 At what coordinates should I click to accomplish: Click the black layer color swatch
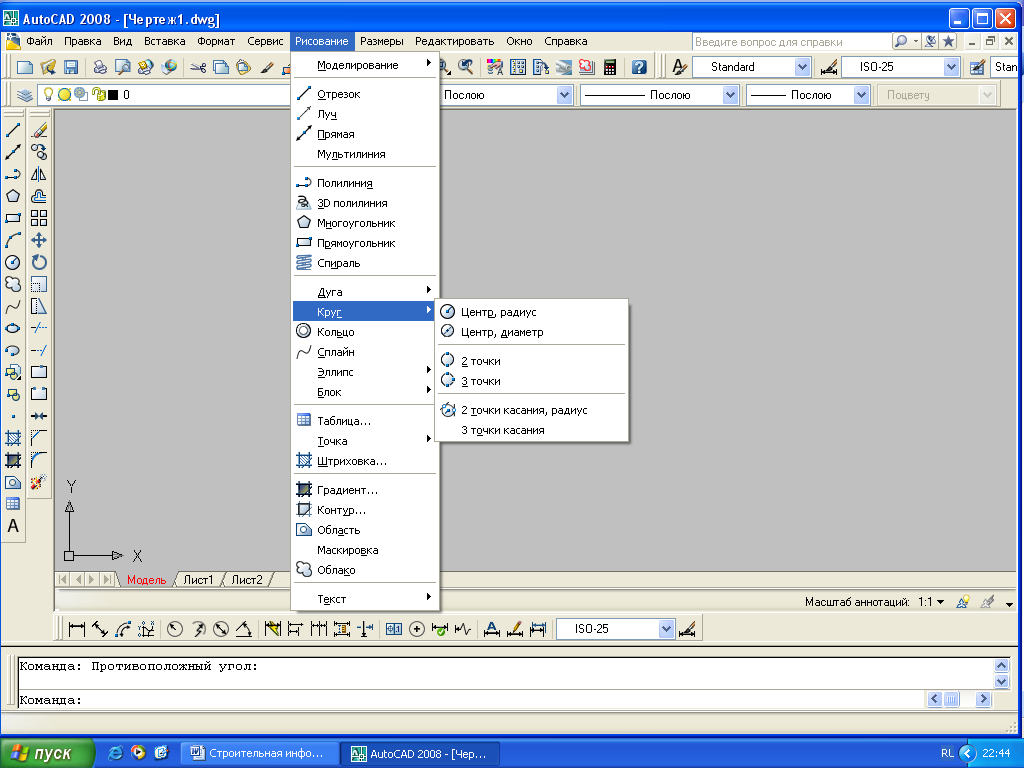coord(113,95)
